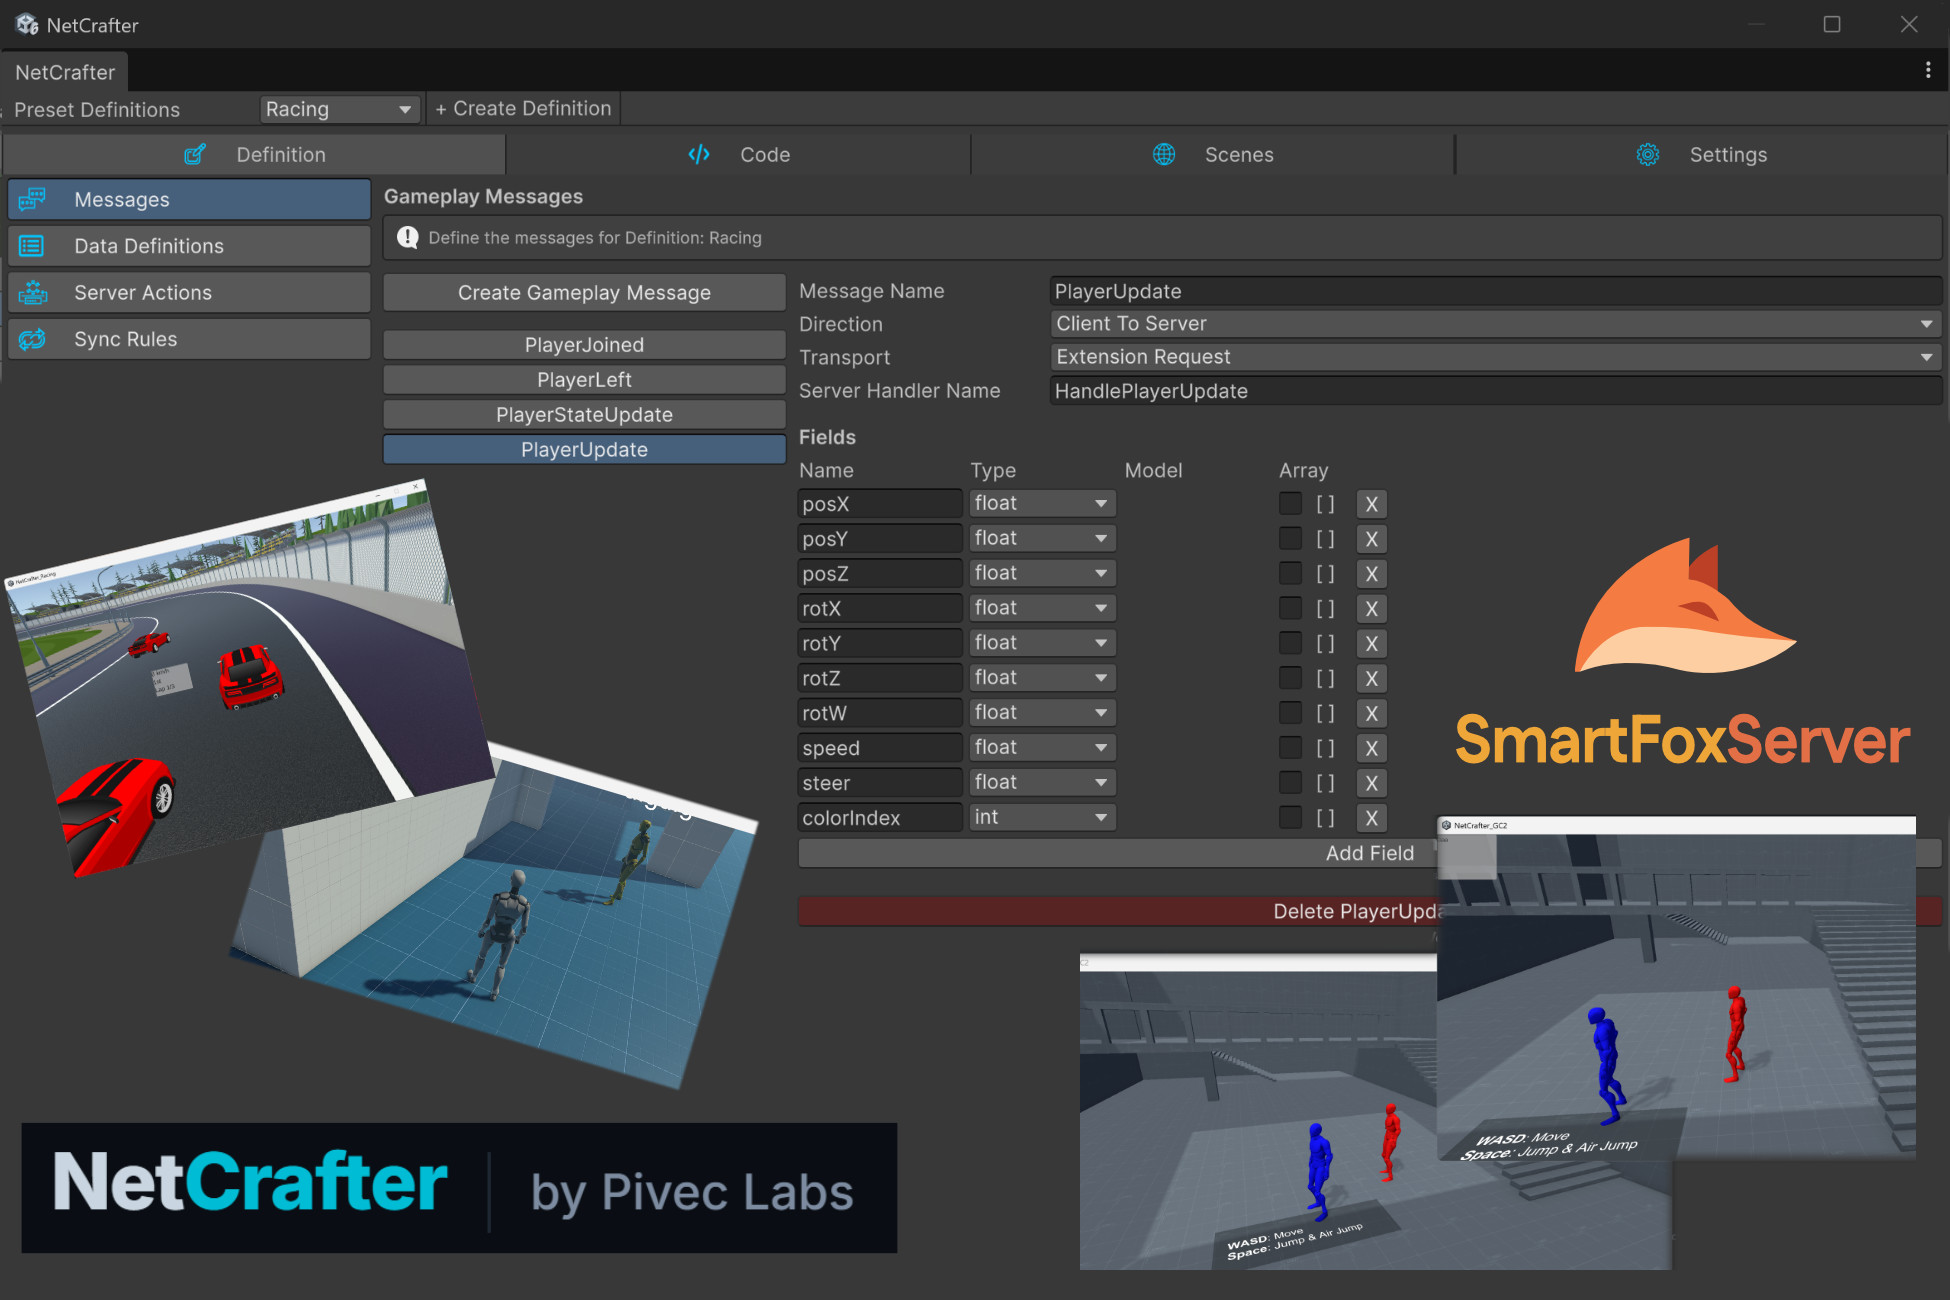Open the Direction dropdown Client To Server
The width and height of the screenshot is (1950, 1300).
click(x=1496, y=324)
